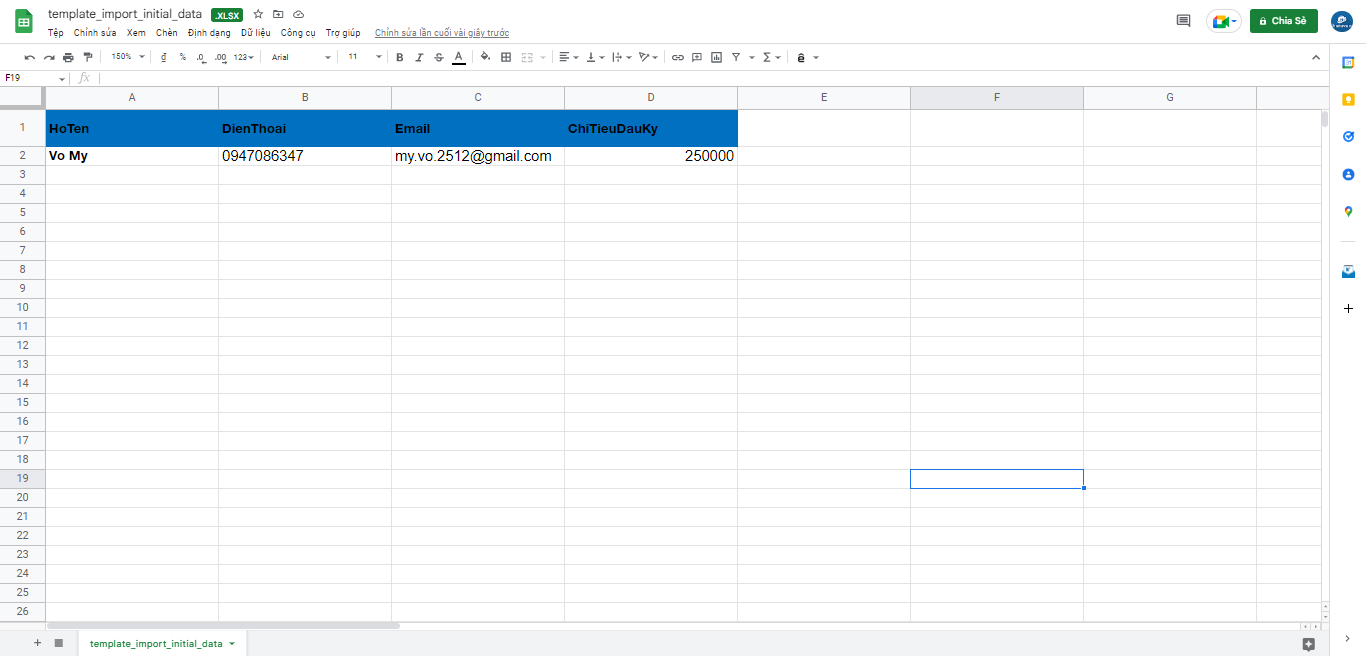The width and height of the screenshot is (1366, 656).
Task: Select column D header
Action: tap(651, 97)
